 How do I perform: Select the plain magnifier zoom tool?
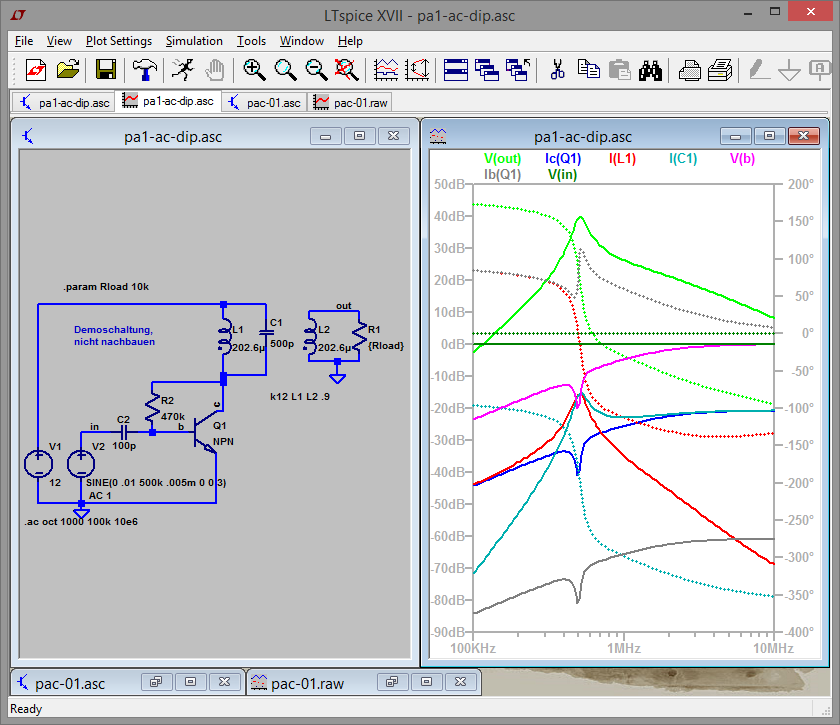(x=285, y=70)
